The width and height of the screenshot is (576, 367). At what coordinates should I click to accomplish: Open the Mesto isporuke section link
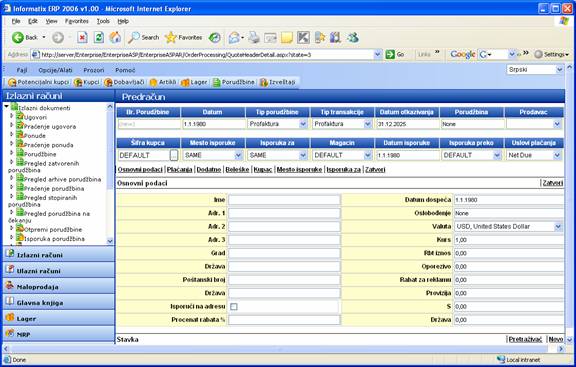click(x=299, y=169)
